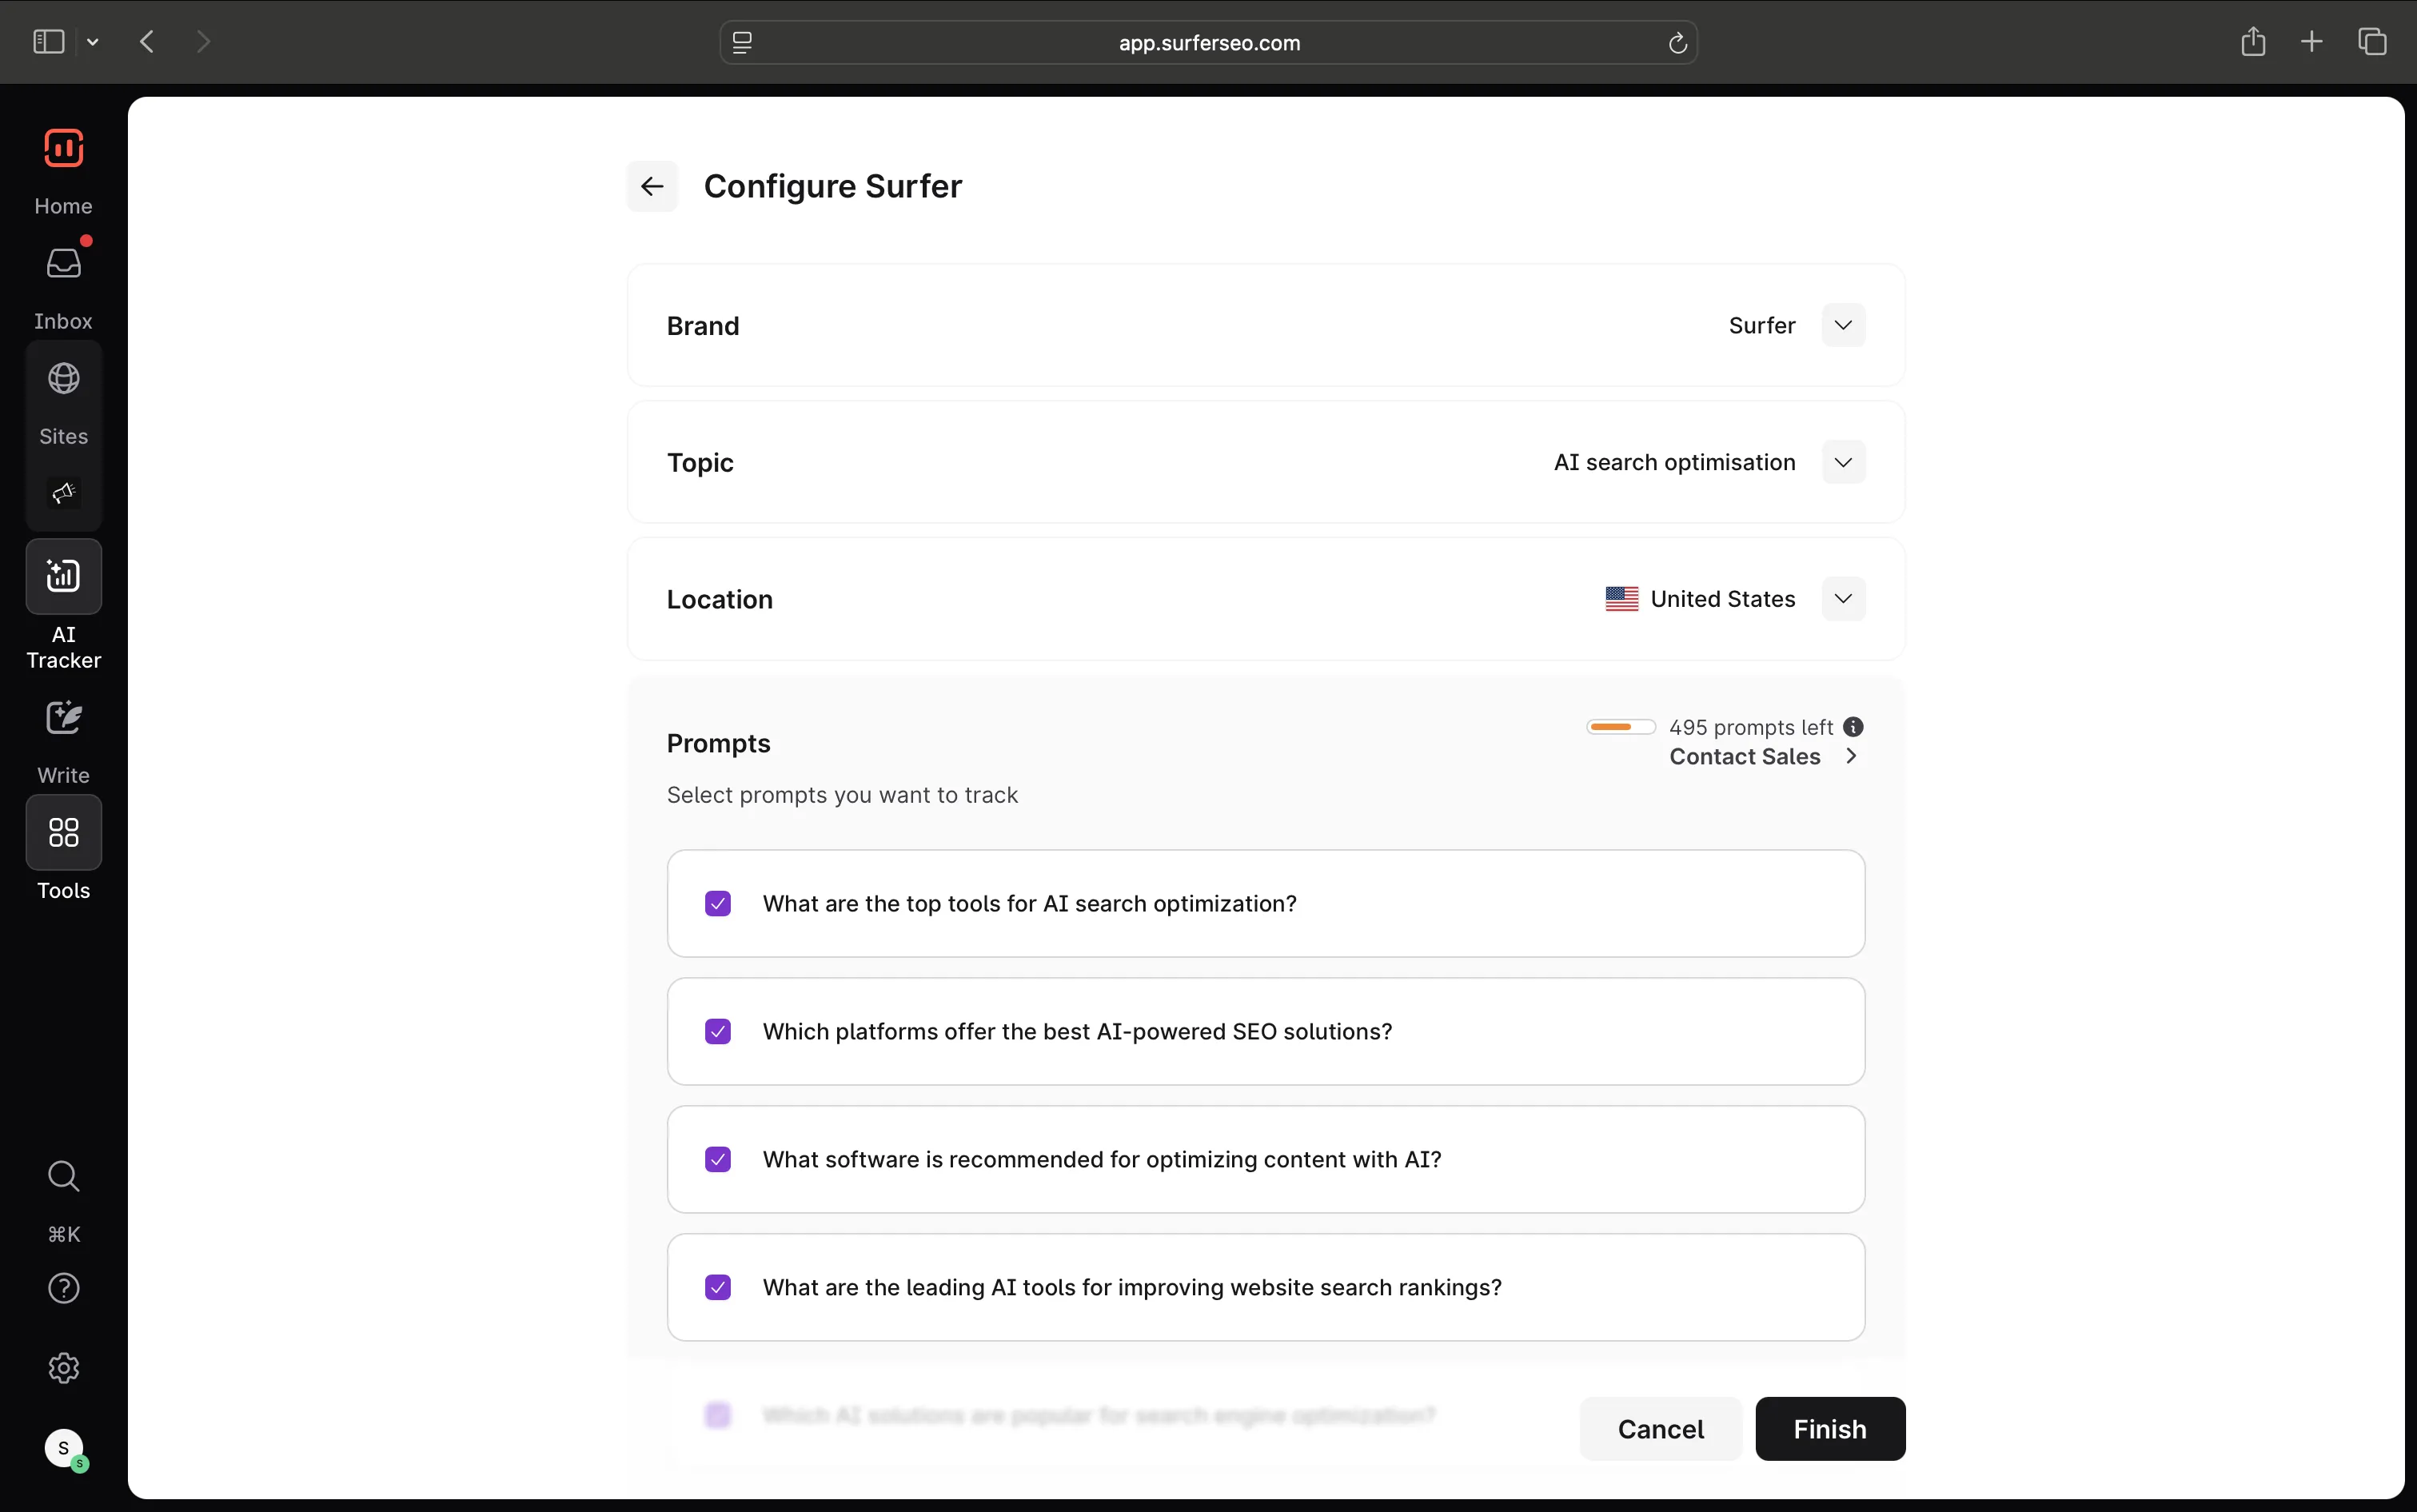The height and width of the screenshot is (1512, 2417).
Task: Open the Tools menu item
Action: (x=63, y=833)
